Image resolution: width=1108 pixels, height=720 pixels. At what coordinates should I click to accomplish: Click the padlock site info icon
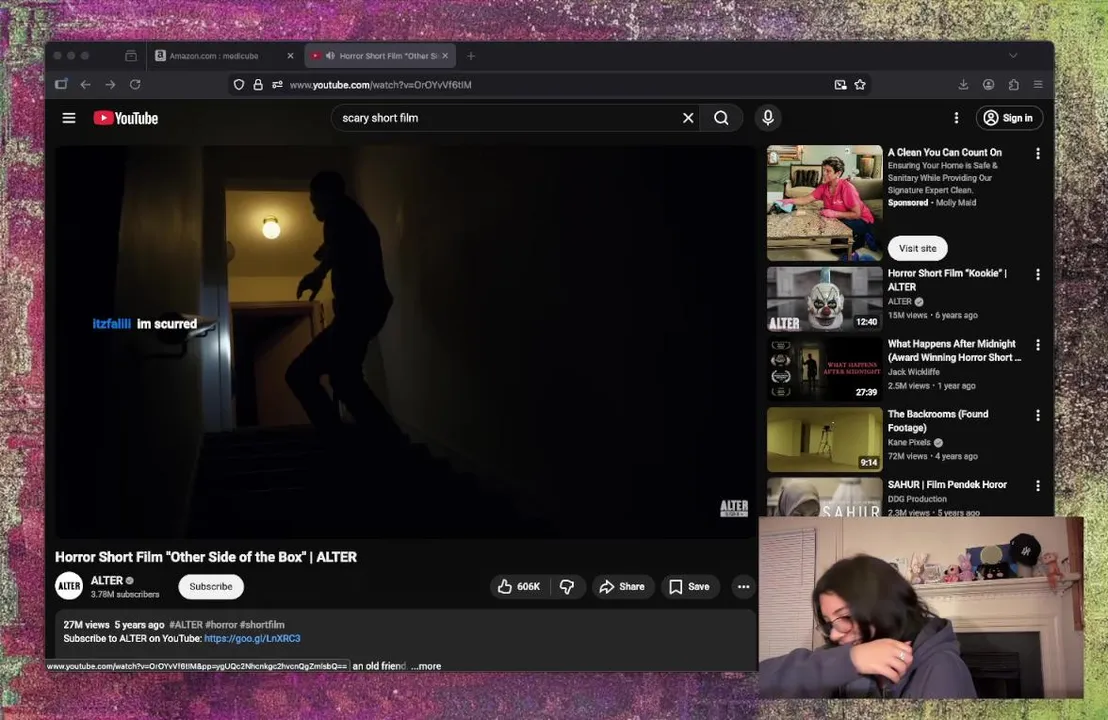tap(258, 85)
